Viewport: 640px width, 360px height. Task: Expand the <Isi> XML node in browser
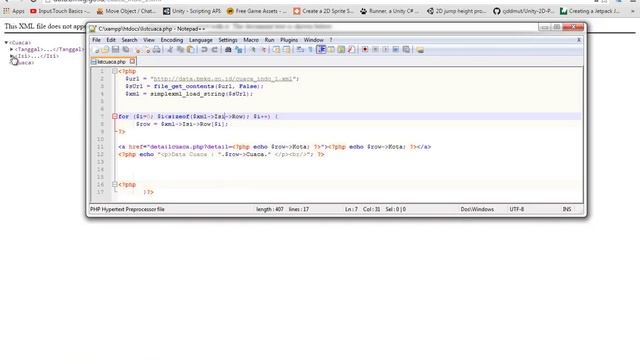point(12,56)
